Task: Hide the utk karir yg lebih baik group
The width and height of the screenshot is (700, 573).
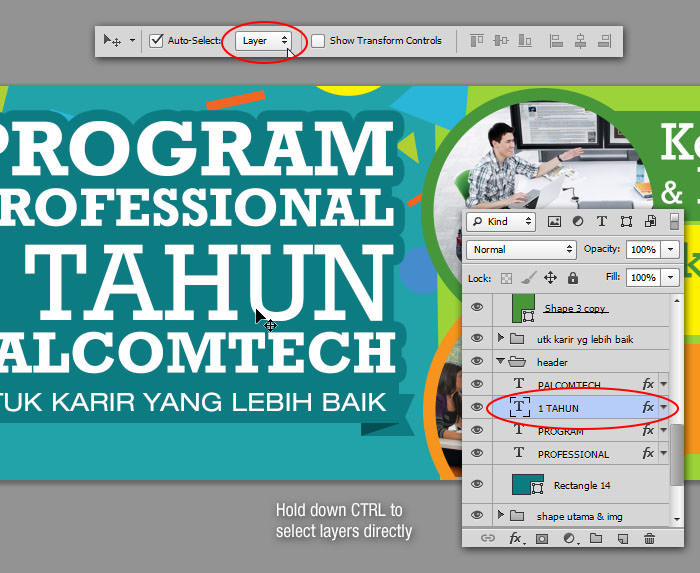Action: [x=477, y=338]
